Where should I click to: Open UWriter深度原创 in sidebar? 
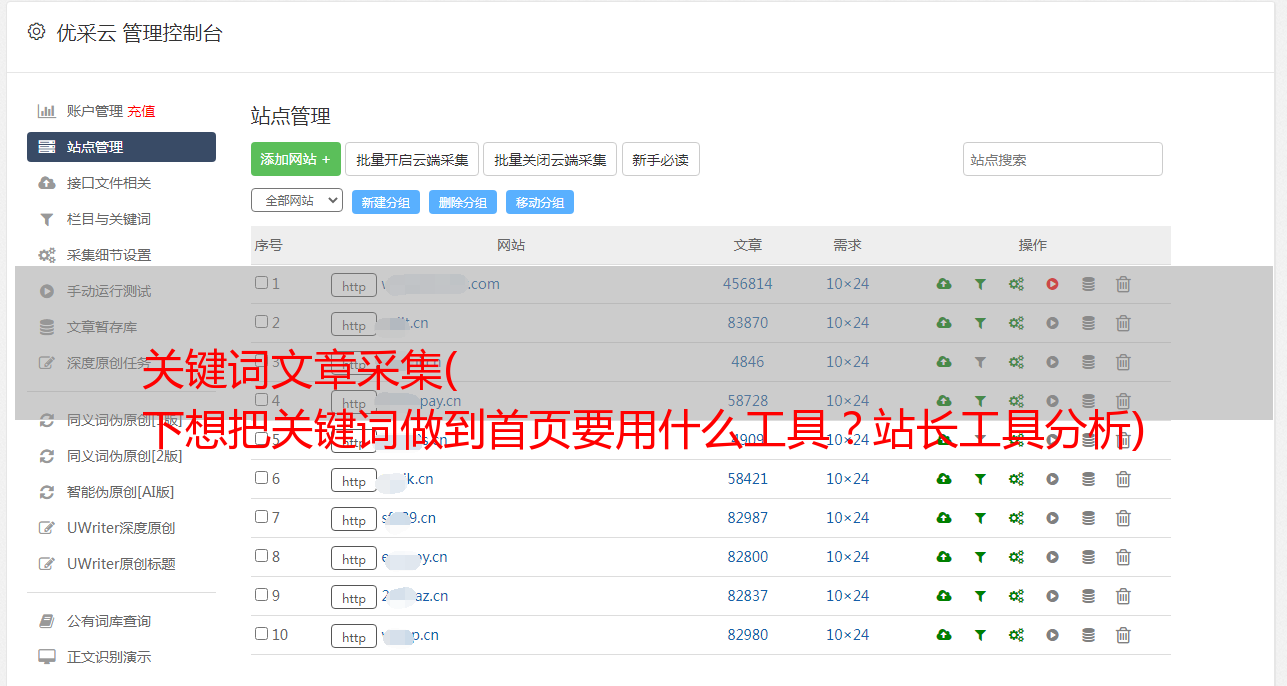point(121,528)
